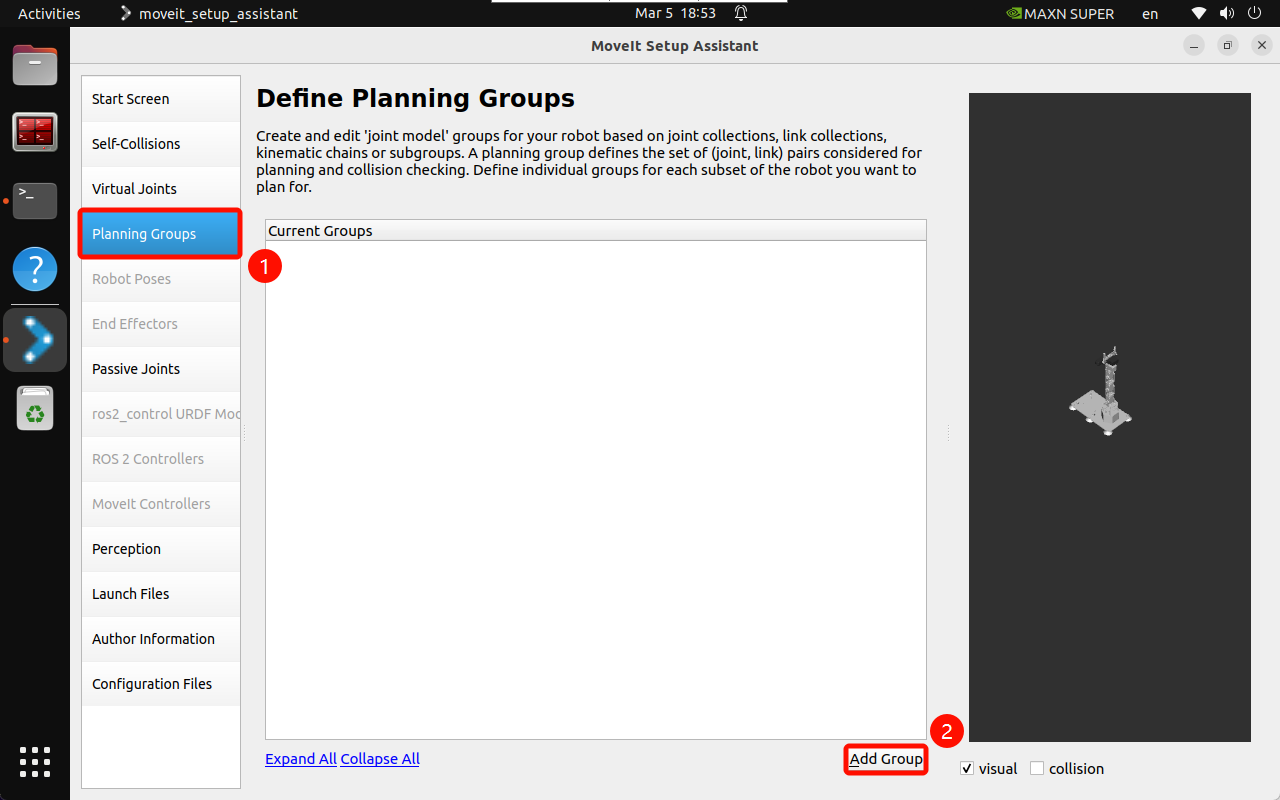Image resolution: width=1280 pixels, height=800 pixels.
Task: Switch to Virtual Joints step
Action: point(161,189)
